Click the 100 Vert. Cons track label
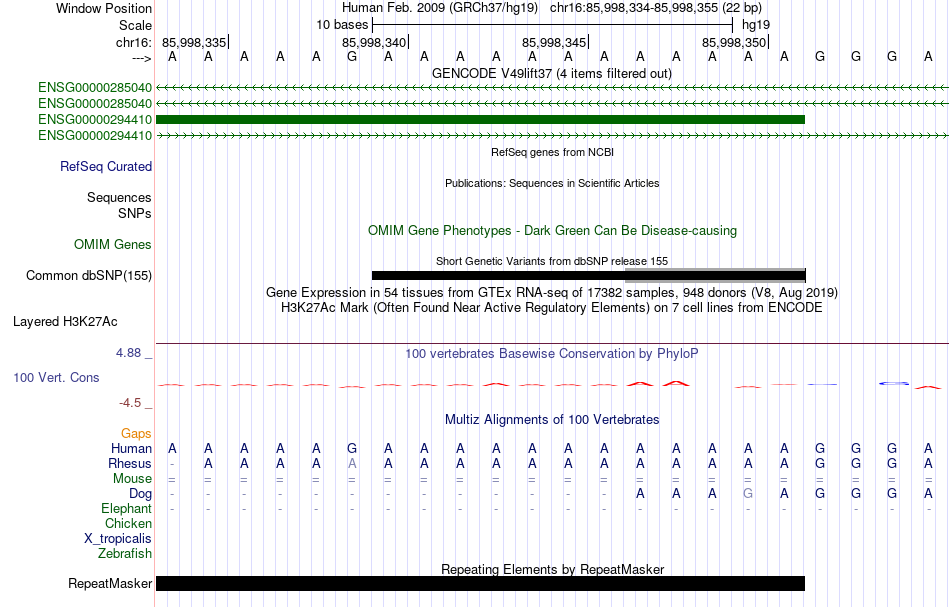This screenshot has height=607, width=950. [56, 377]
